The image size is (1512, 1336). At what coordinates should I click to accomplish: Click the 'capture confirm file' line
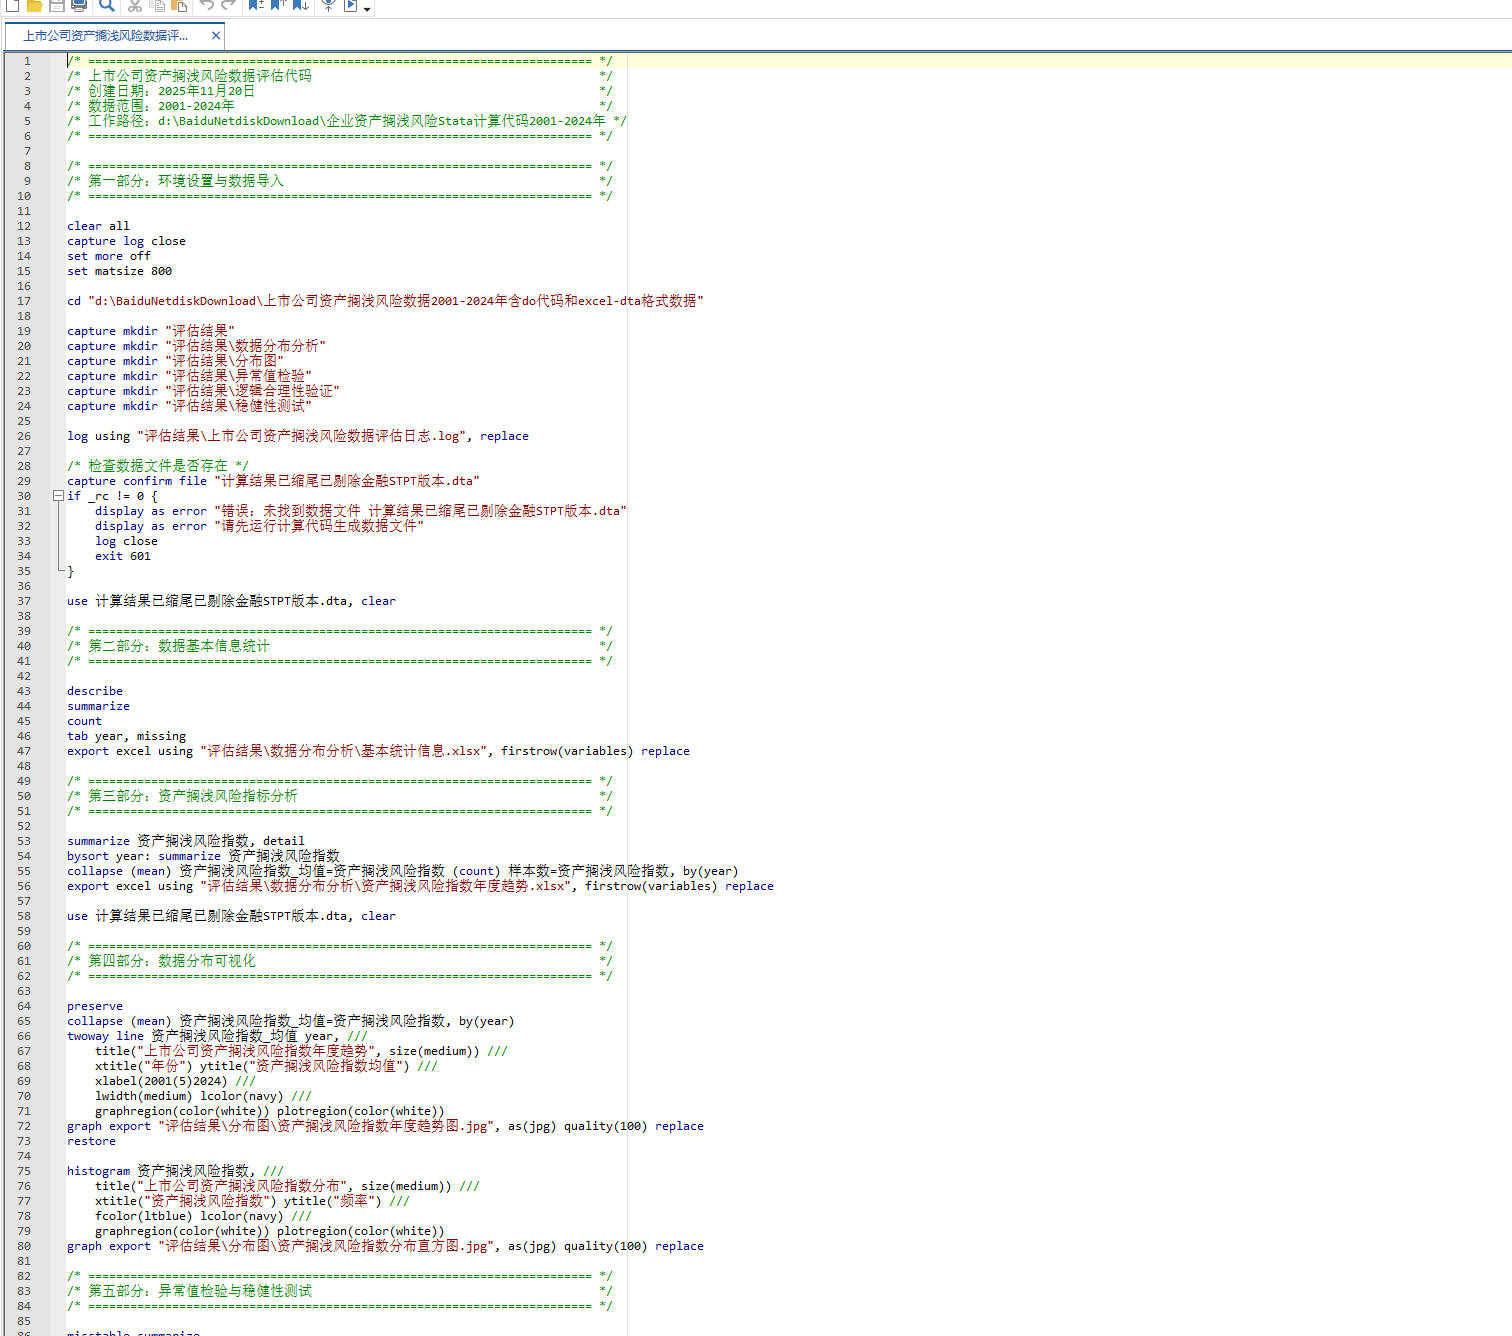tap(273, 481)
